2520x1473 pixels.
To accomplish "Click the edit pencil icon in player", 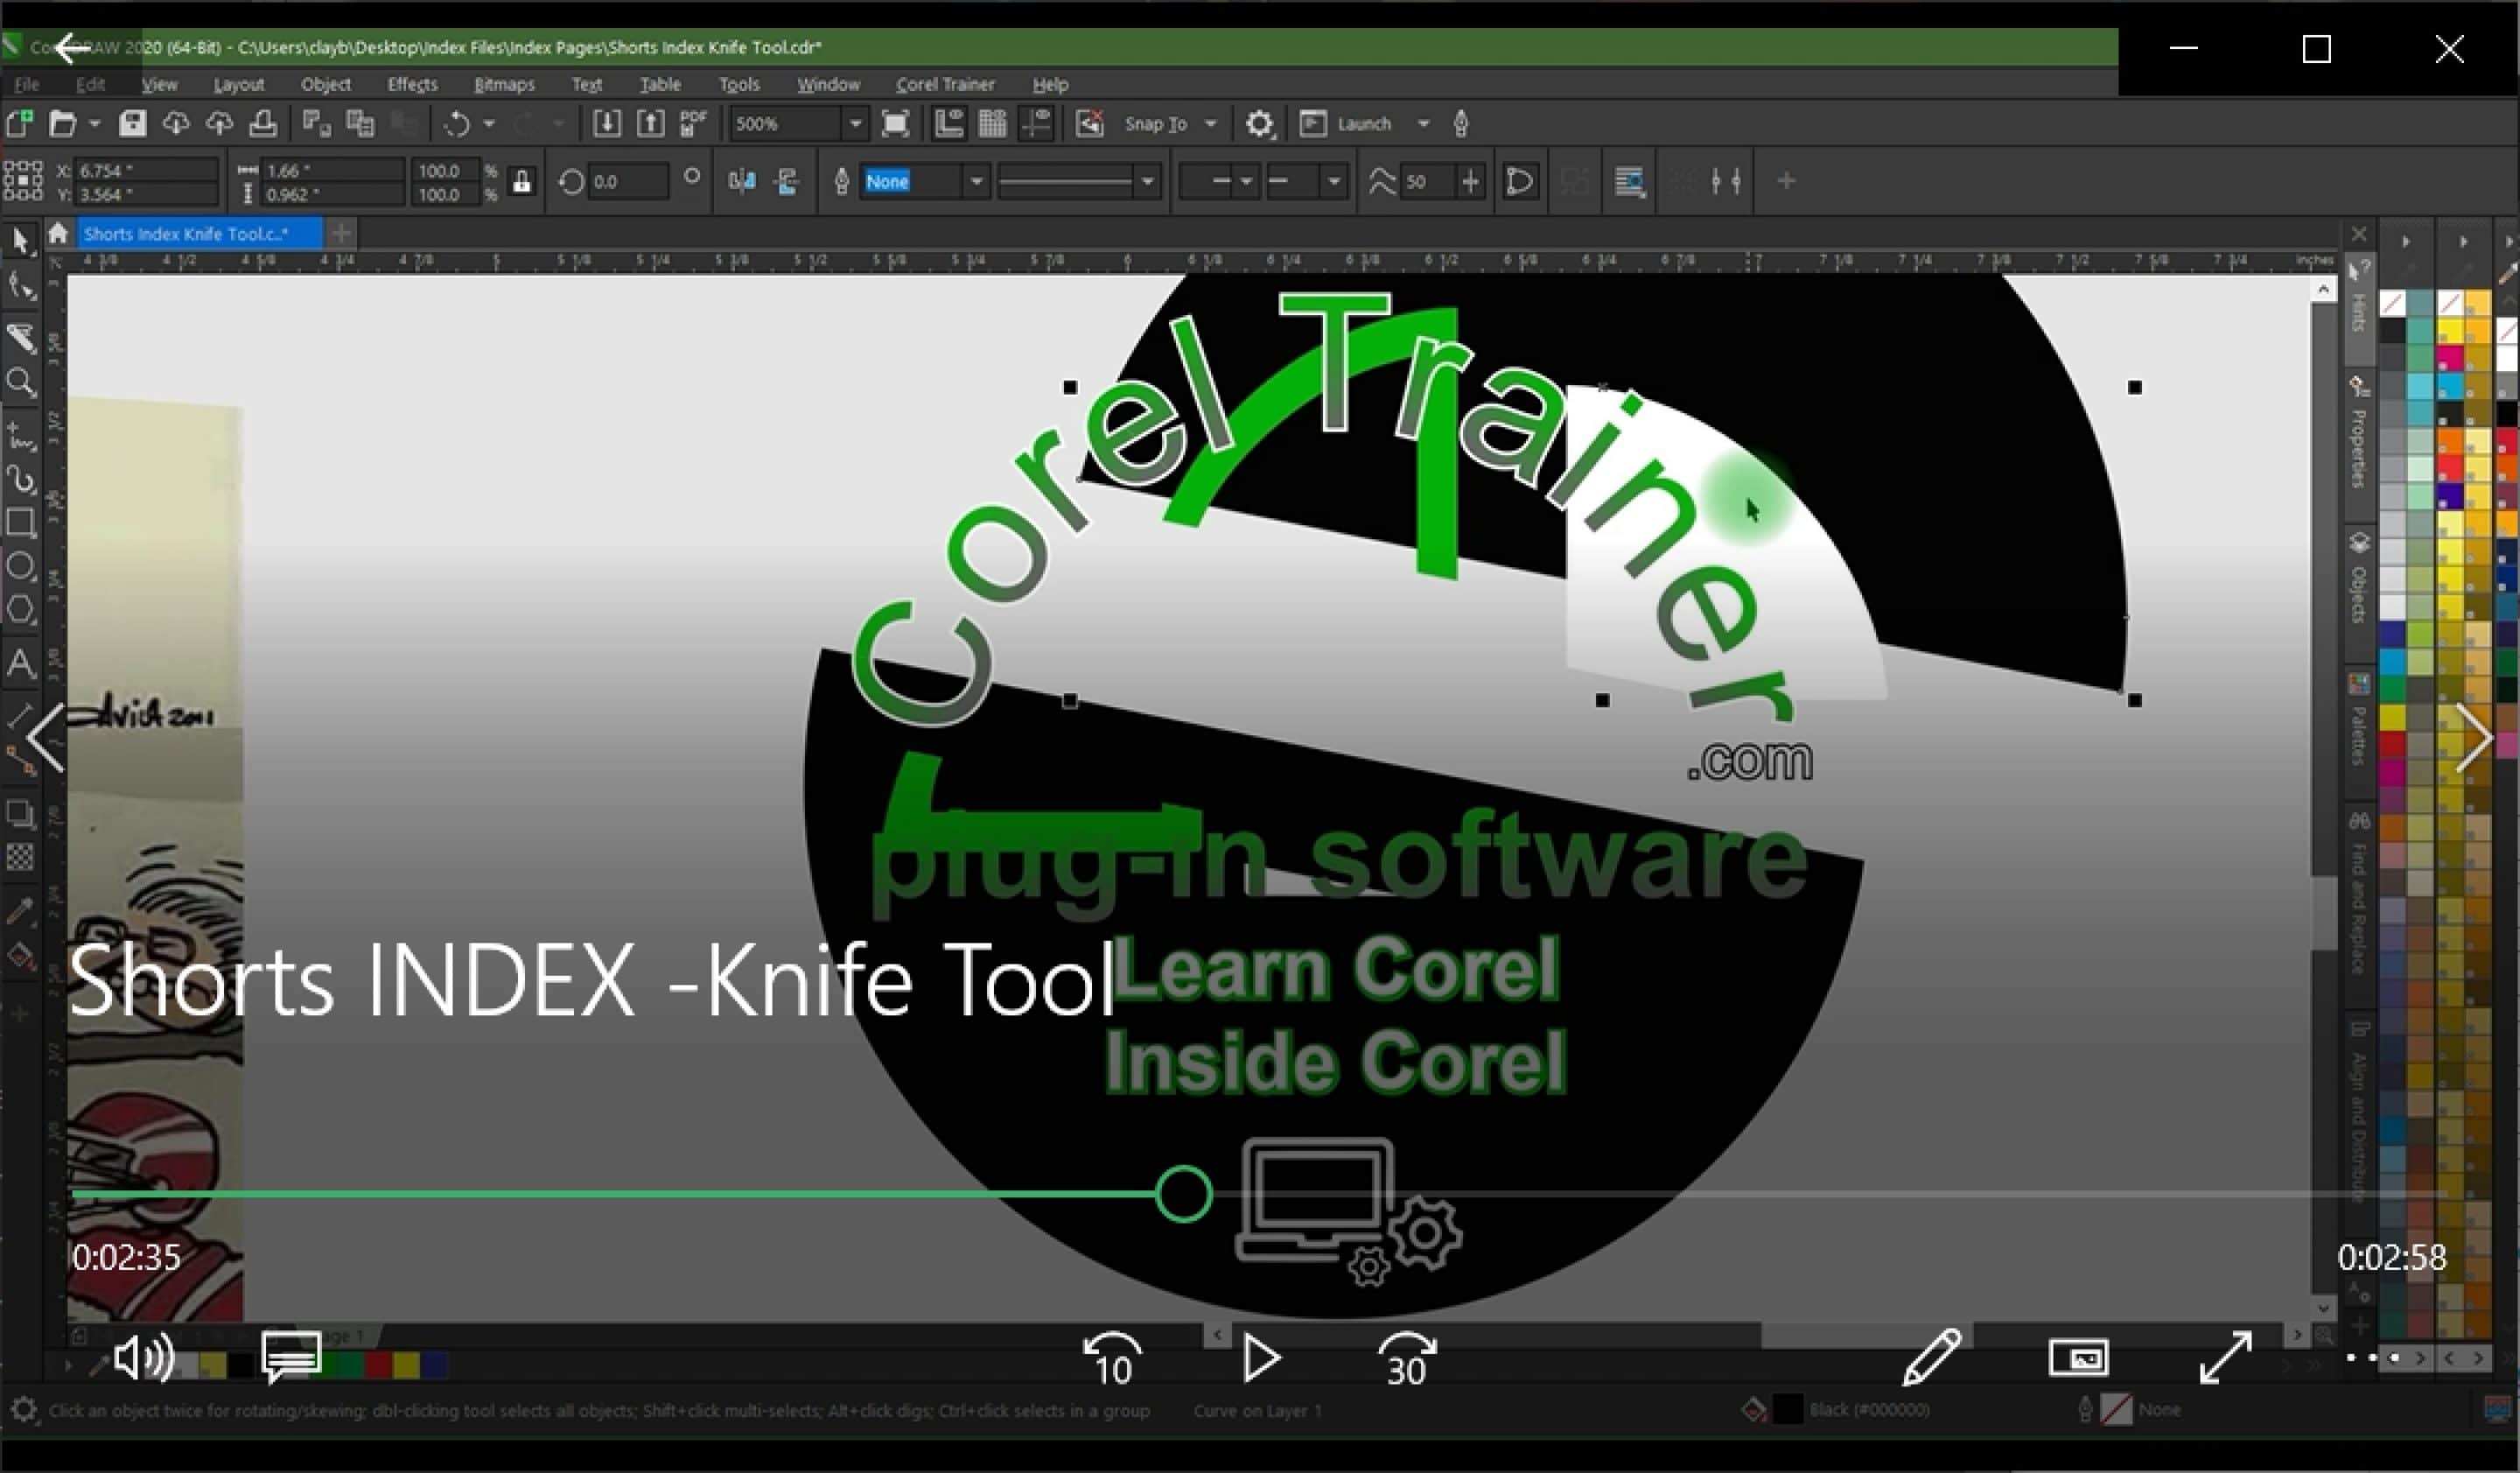I will (x=1931, y=1358).
